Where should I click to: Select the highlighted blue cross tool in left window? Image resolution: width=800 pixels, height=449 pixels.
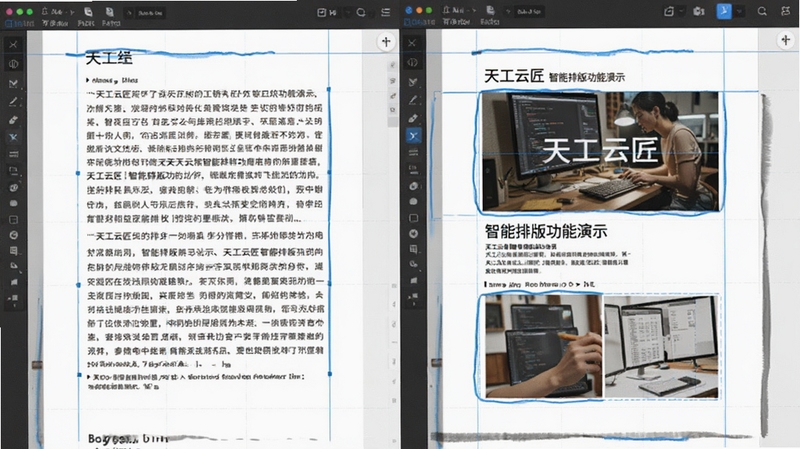coord(13,137)
